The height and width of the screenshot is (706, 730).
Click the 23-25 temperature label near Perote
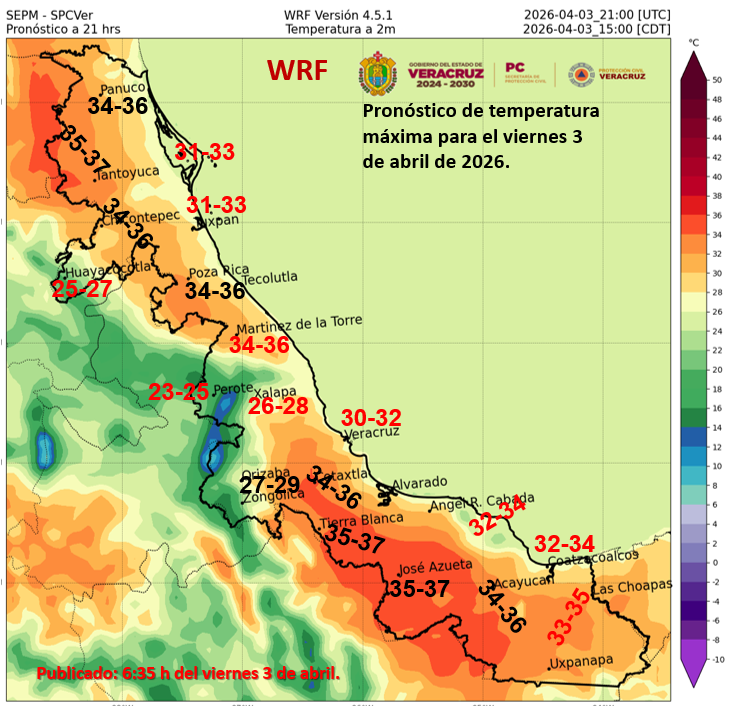click(178, 391)
